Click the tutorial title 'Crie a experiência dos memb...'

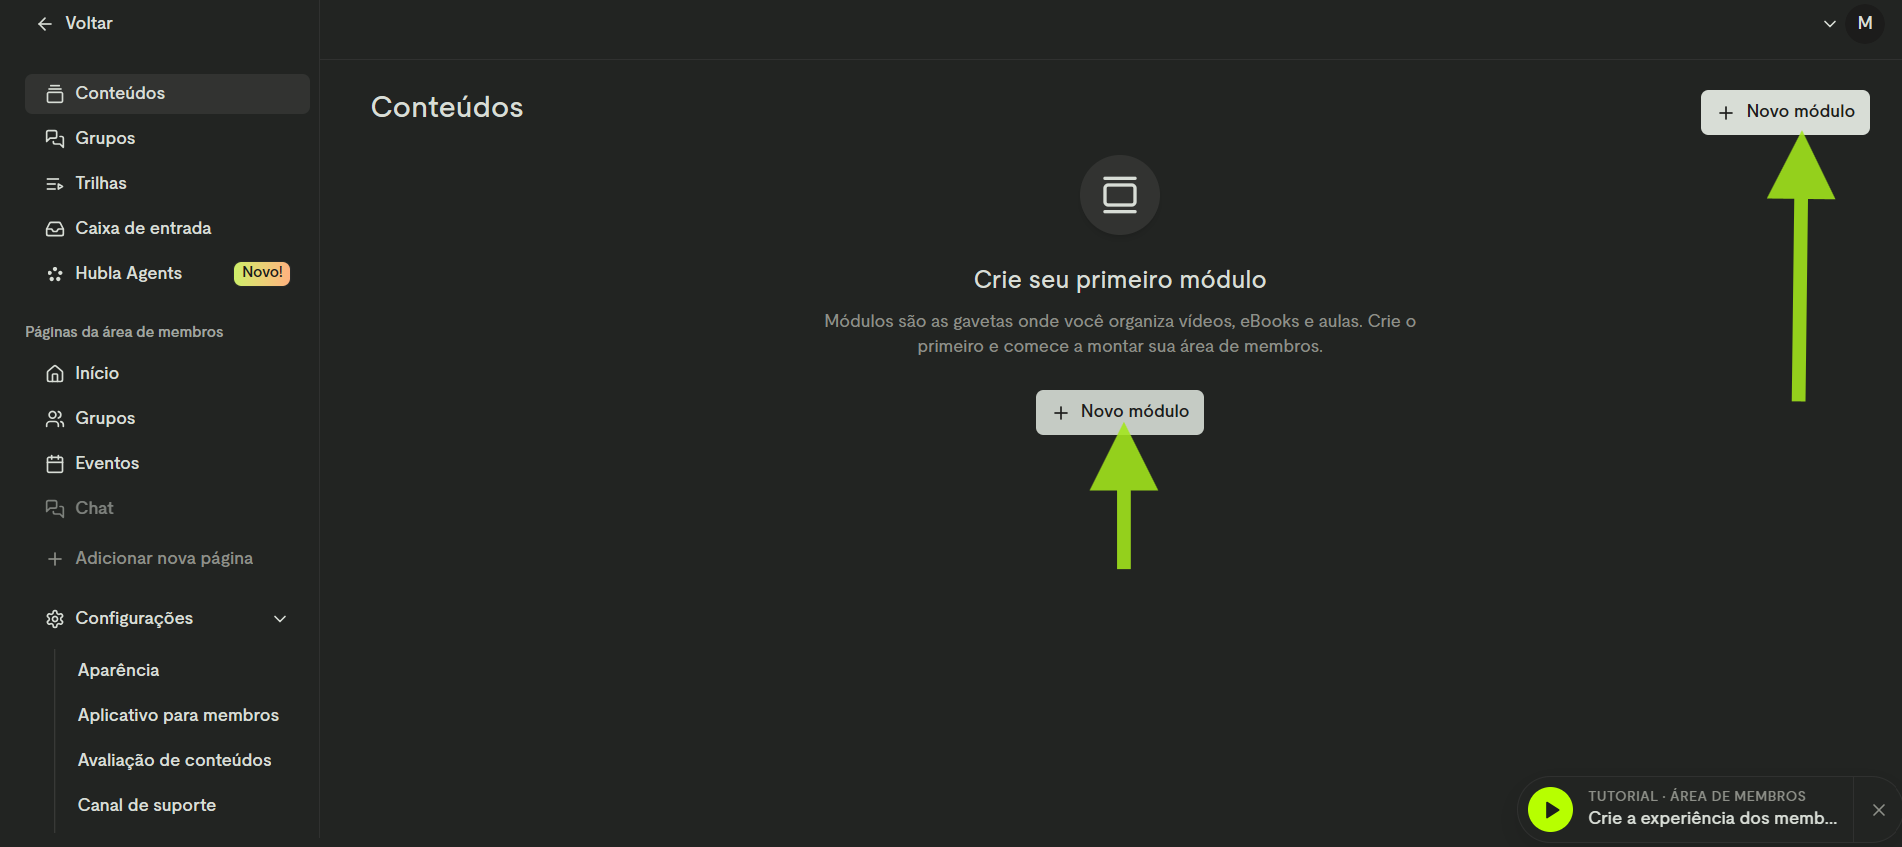point(1712,818)
